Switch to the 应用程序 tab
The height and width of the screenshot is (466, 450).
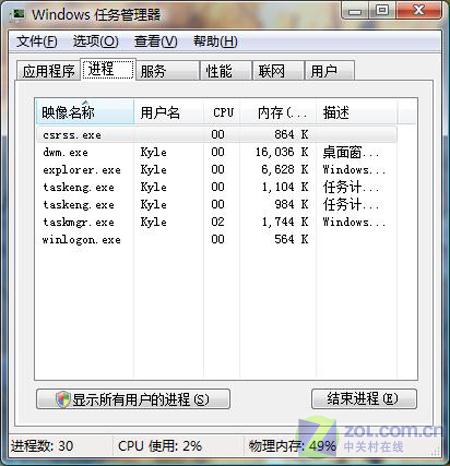(x=48, y=71)
